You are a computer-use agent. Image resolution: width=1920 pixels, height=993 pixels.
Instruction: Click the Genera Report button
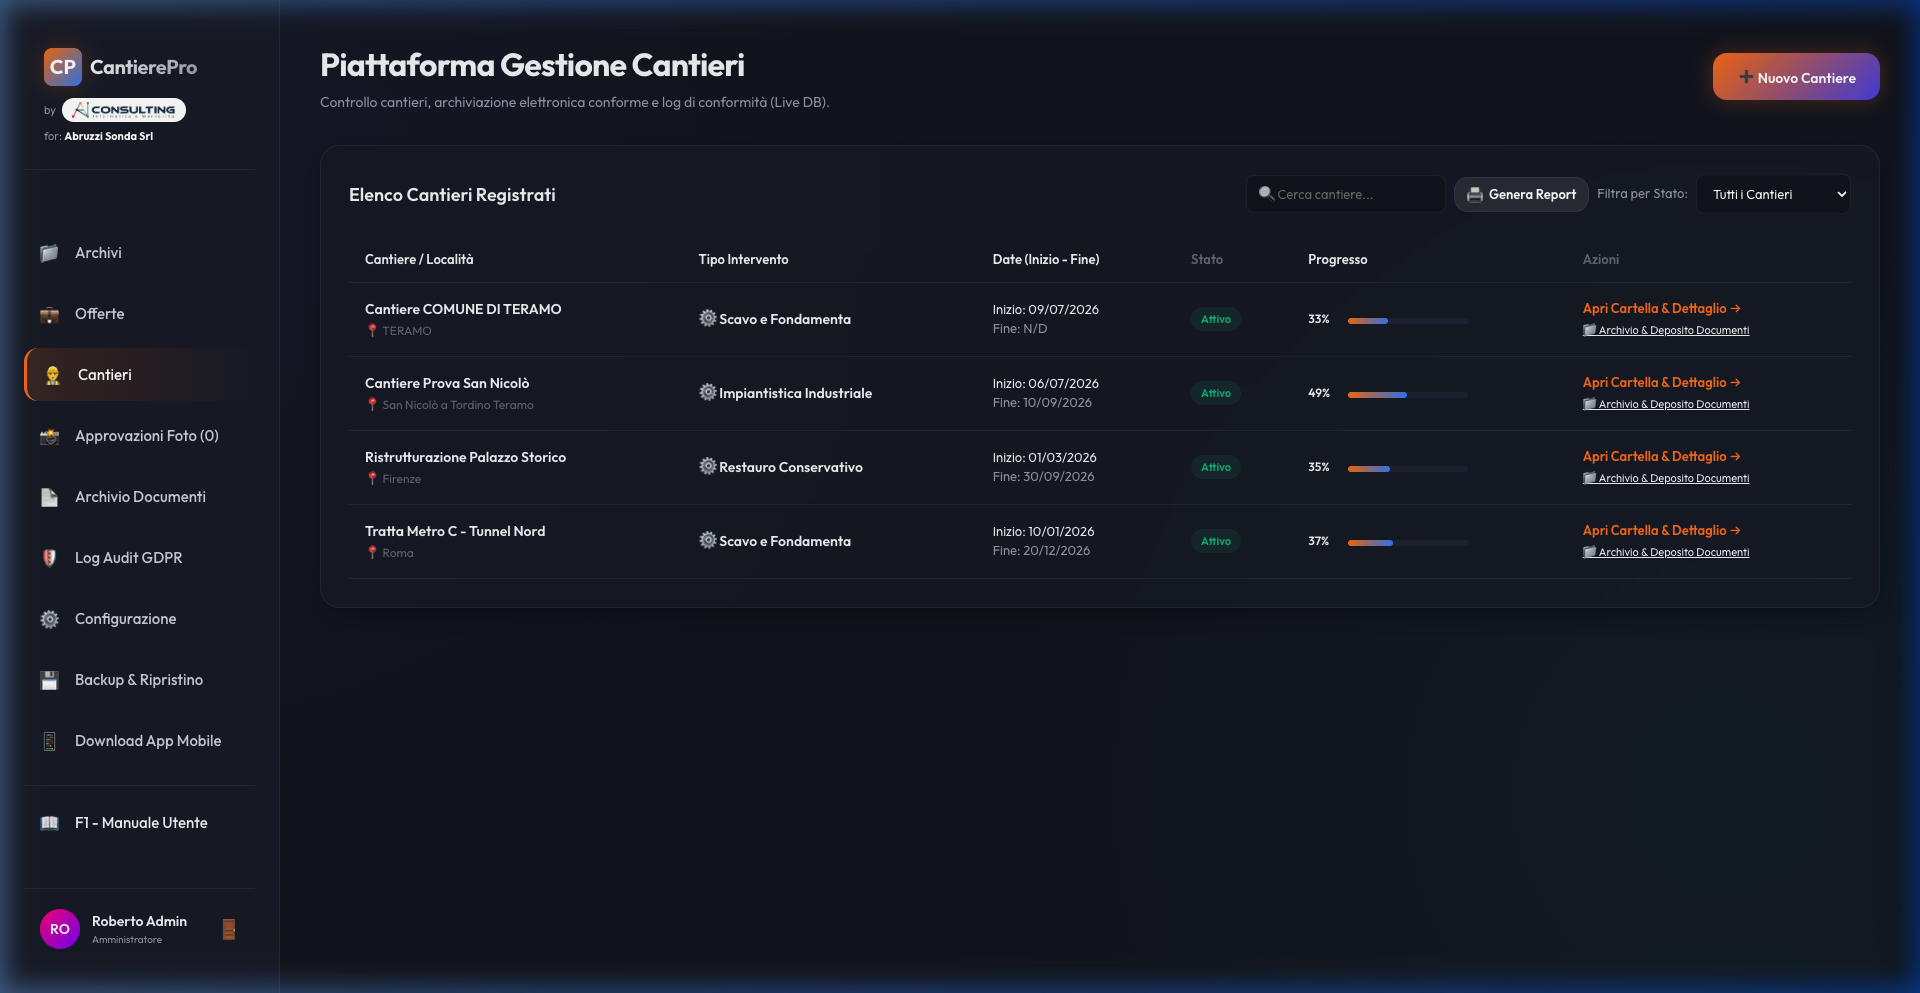pos(1521,195)
